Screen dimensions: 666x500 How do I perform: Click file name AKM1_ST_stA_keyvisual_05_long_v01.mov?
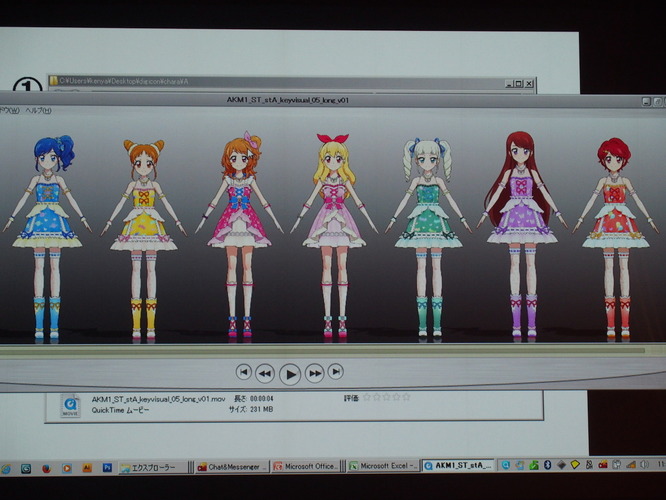[x=158, y=399]
